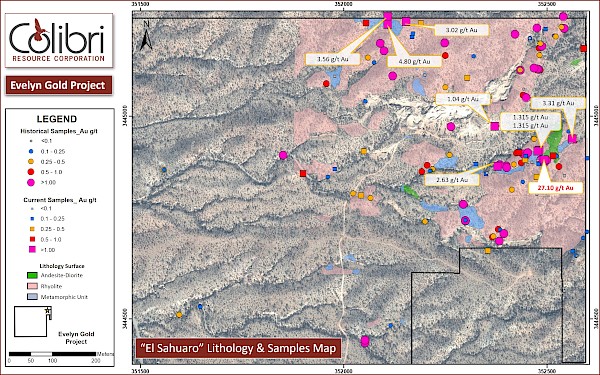The width and height of the screenshot is (600, 375).
Task: Click the current 0.25 - 0.5 orange square icon
Action: pyautogui.click(x=32, y=229)
